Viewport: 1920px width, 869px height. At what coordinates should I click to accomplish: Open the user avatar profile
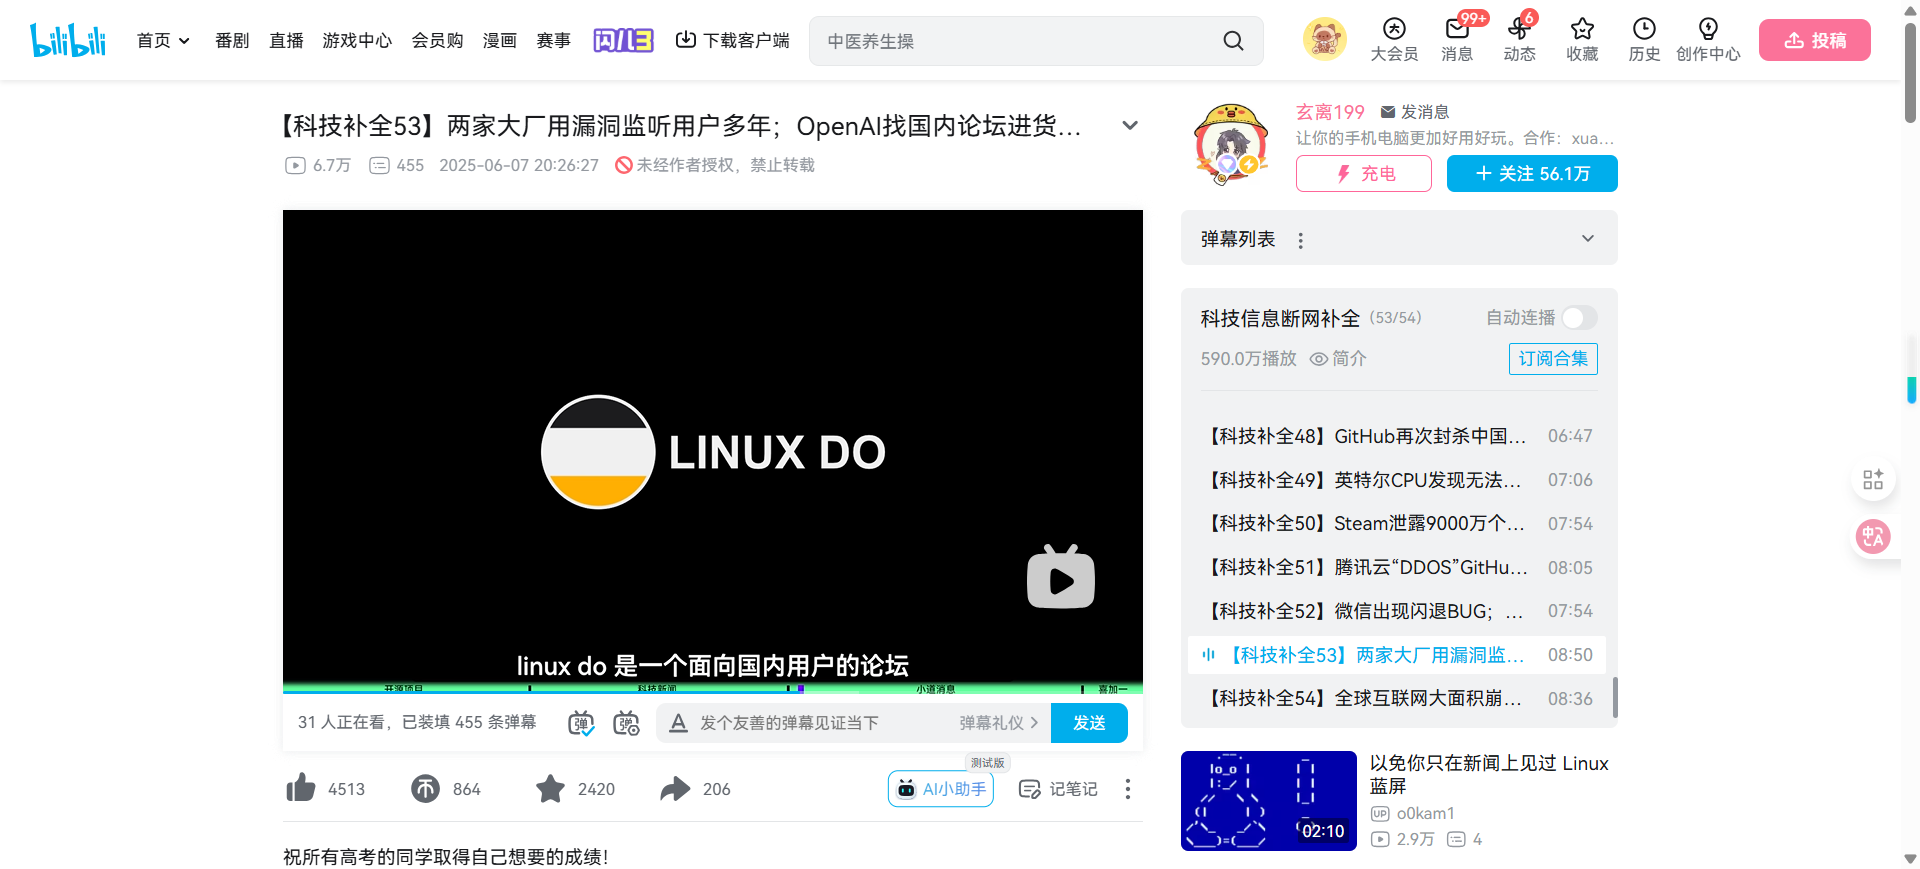tap(1324, 40)
